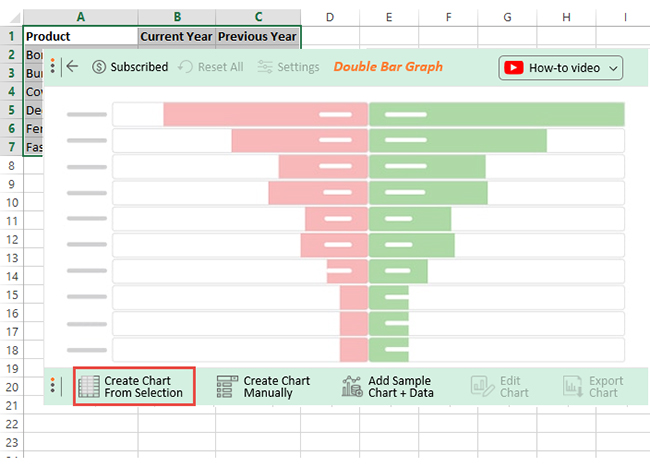
Task: Select column F header
Action: point(448,17)
